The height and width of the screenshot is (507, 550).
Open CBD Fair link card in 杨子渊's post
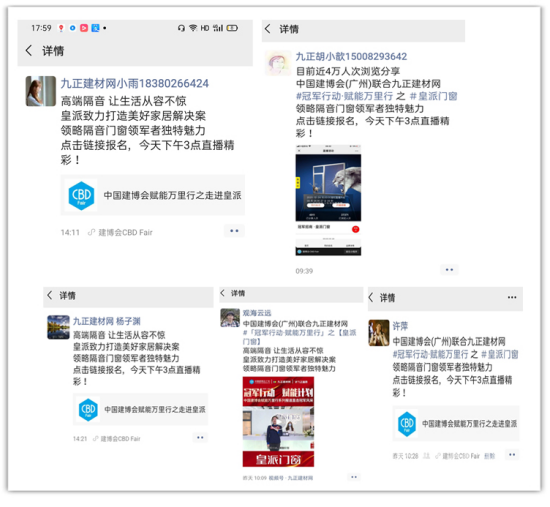click(141, 409)
